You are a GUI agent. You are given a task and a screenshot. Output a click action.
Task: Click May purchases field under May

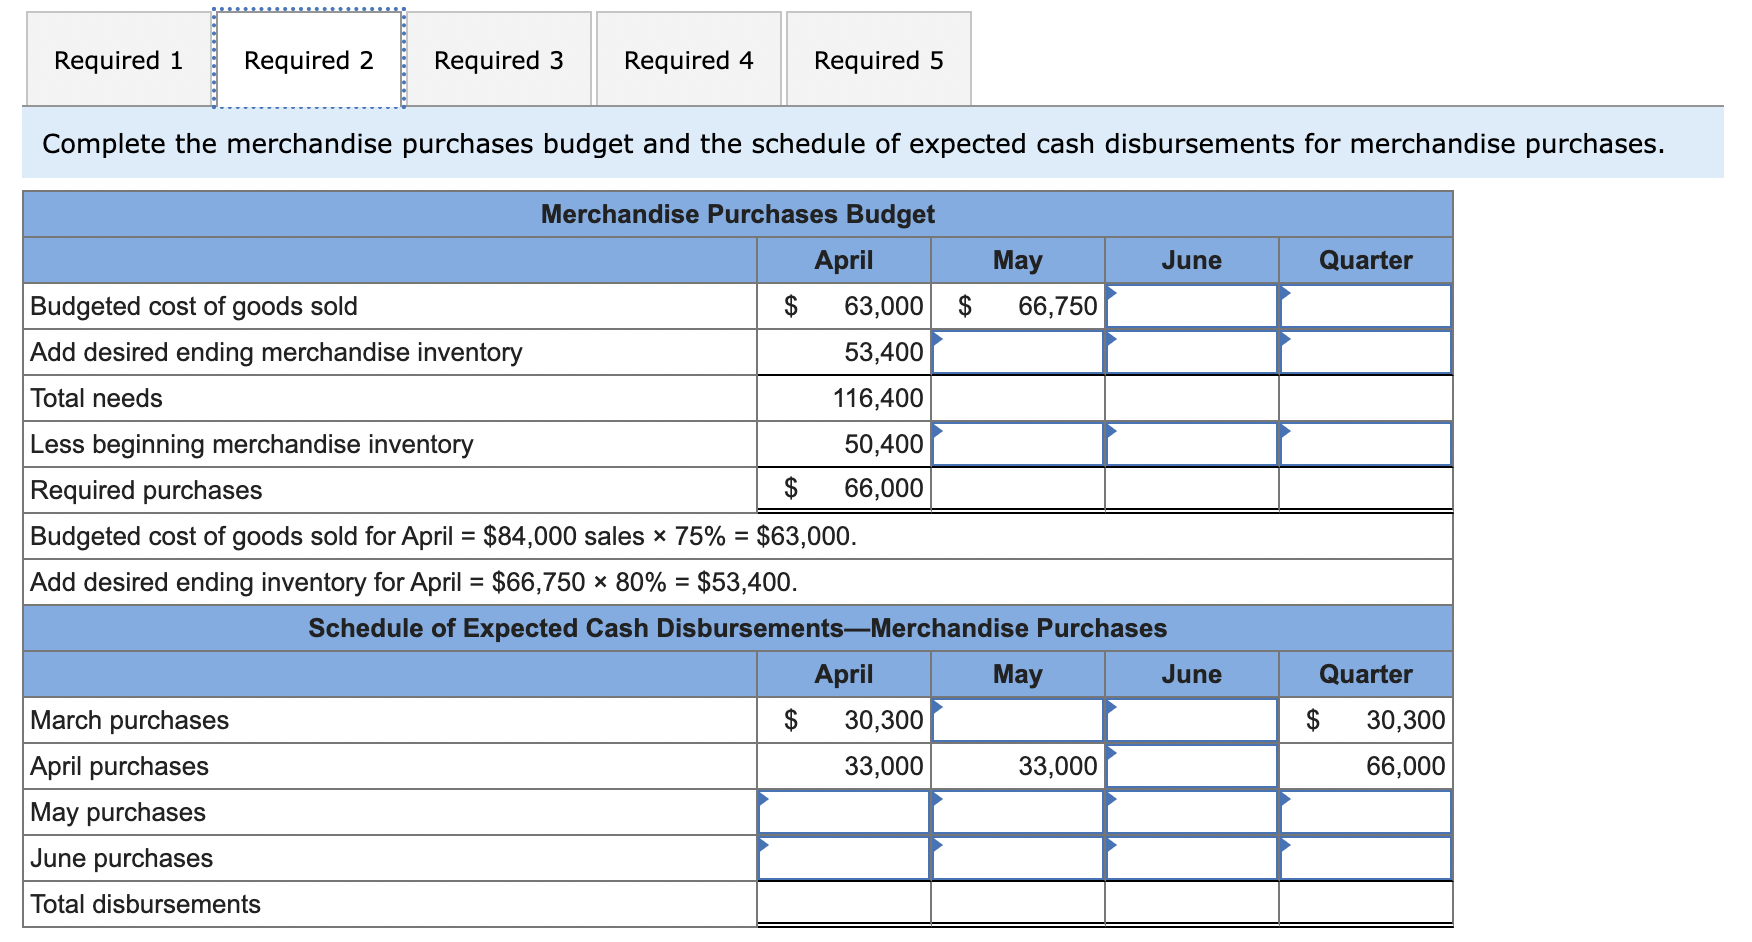[x=1018, y=812]
